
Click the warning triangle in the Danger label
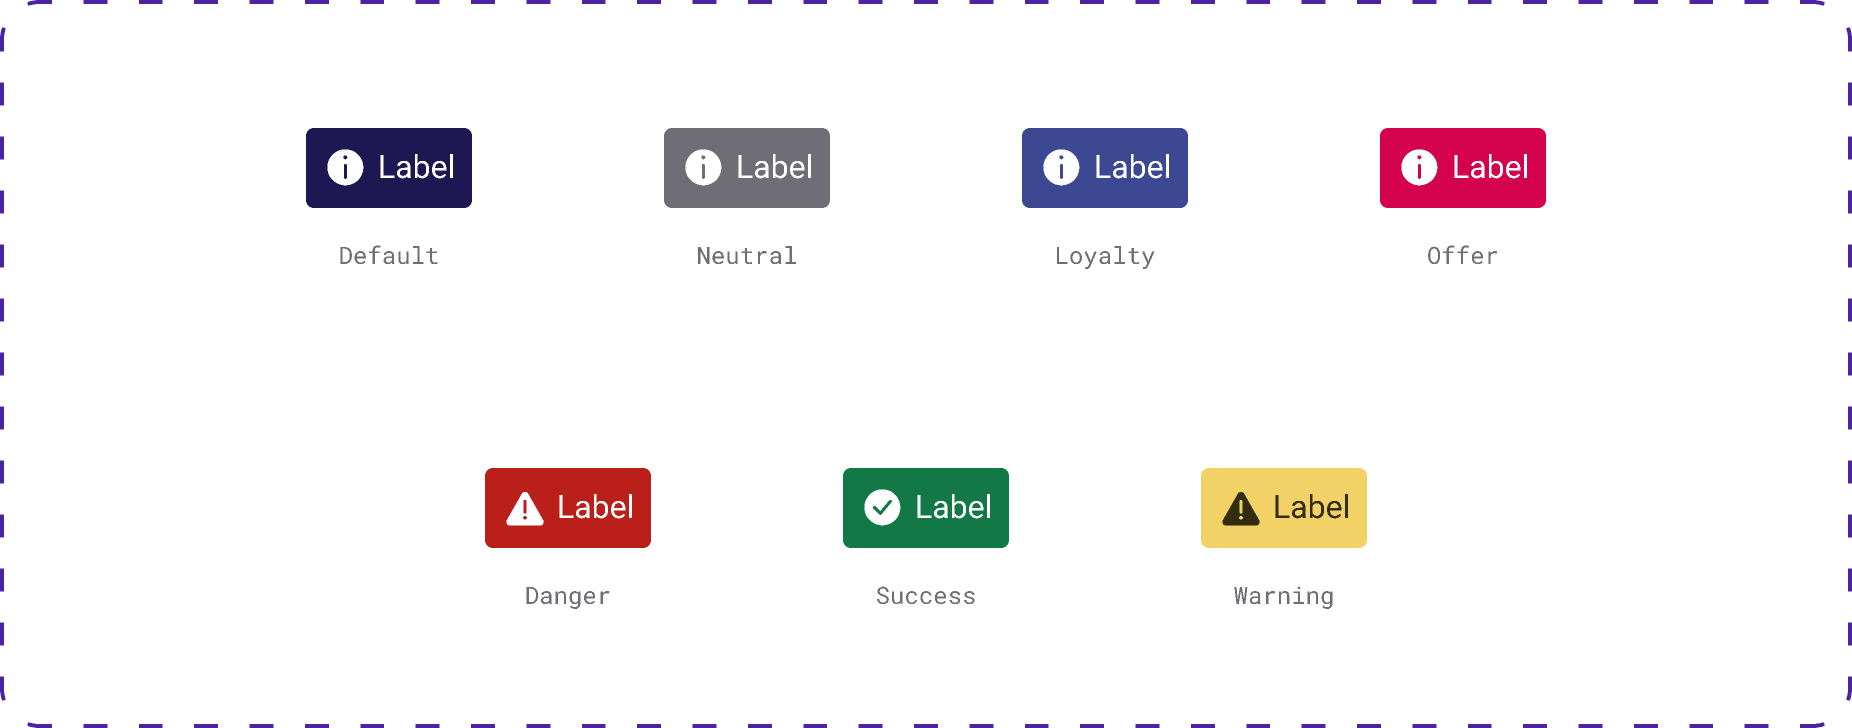point(525,509)
